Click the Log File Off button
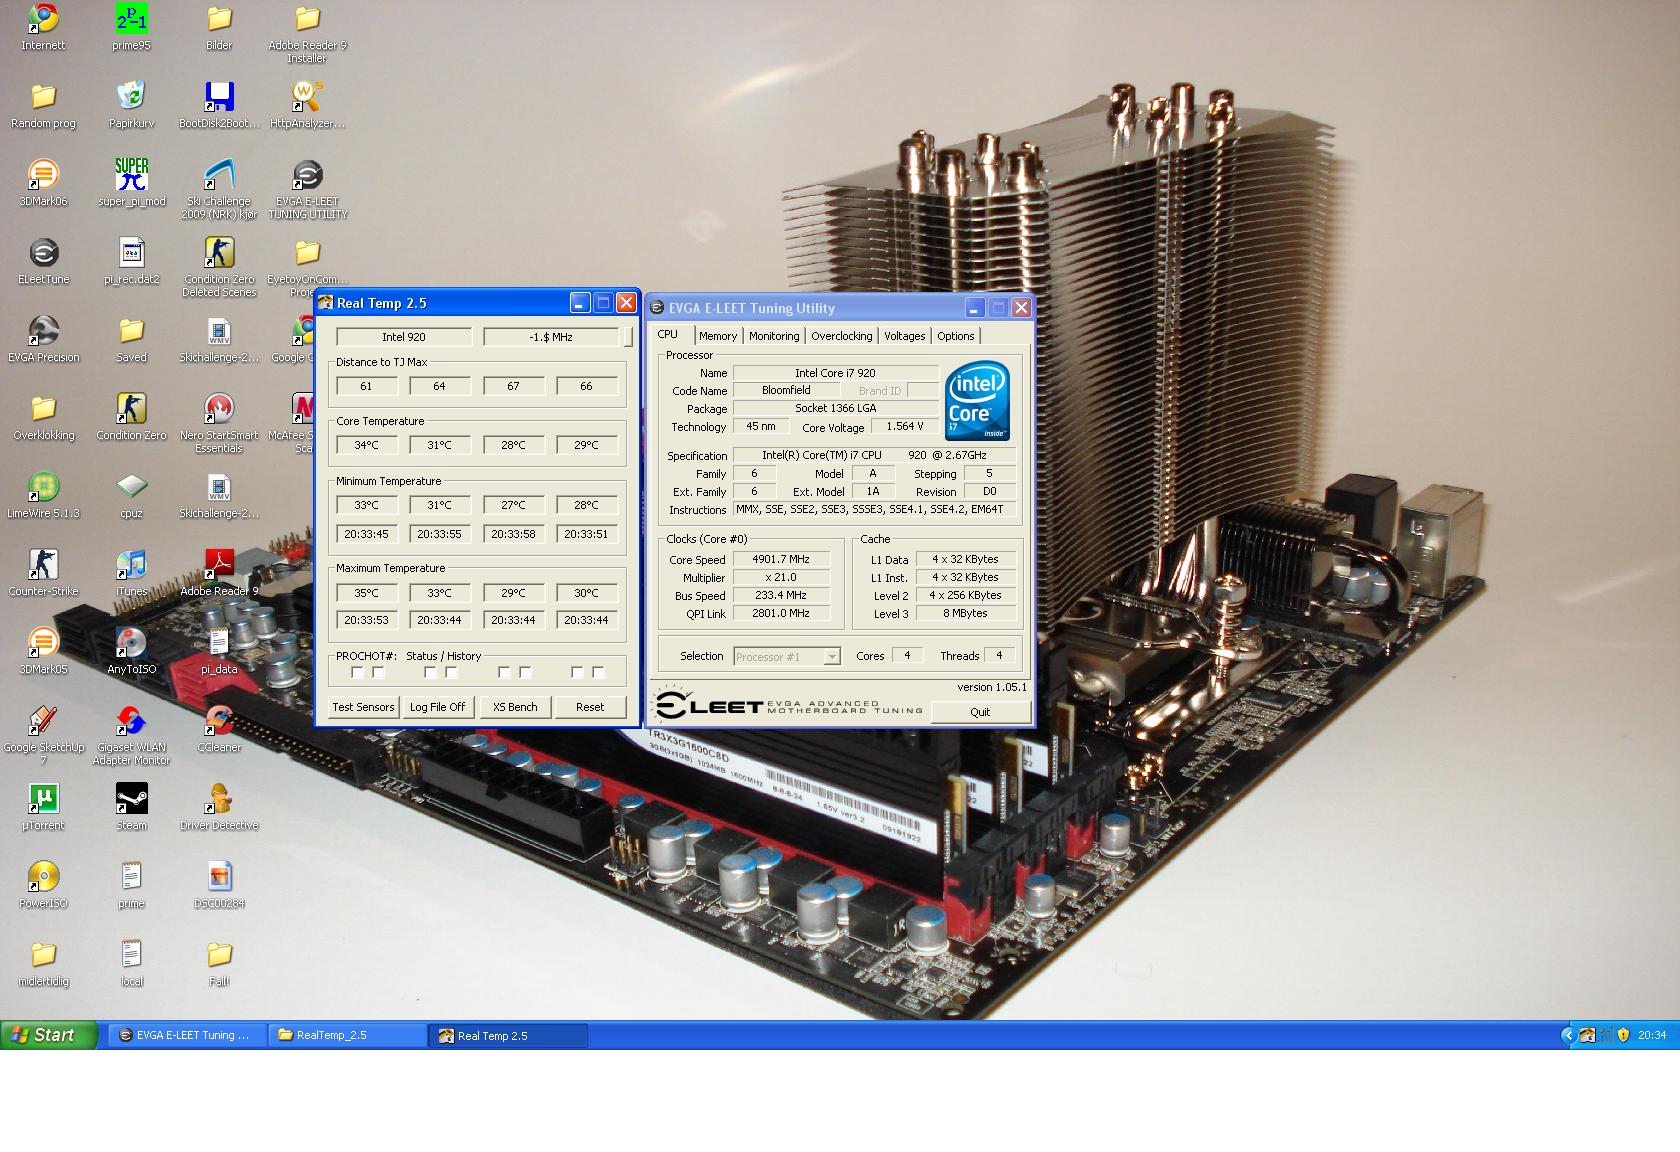The width and height of the screenshot is (1680, 1152). (x=437, y=707)
